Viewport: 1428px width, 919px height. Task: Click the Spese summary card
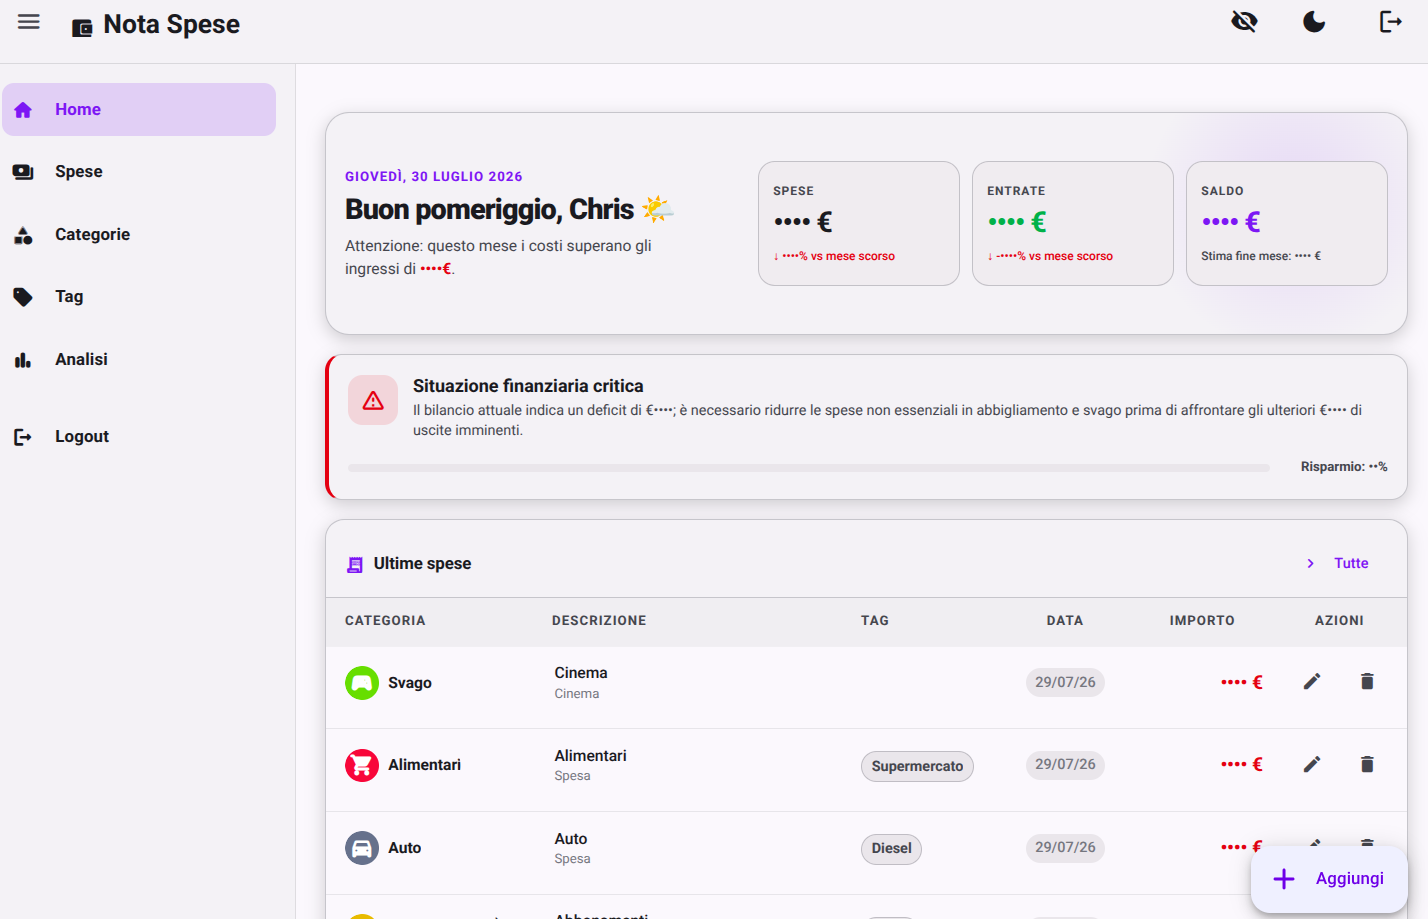click(x=859, y=224)
